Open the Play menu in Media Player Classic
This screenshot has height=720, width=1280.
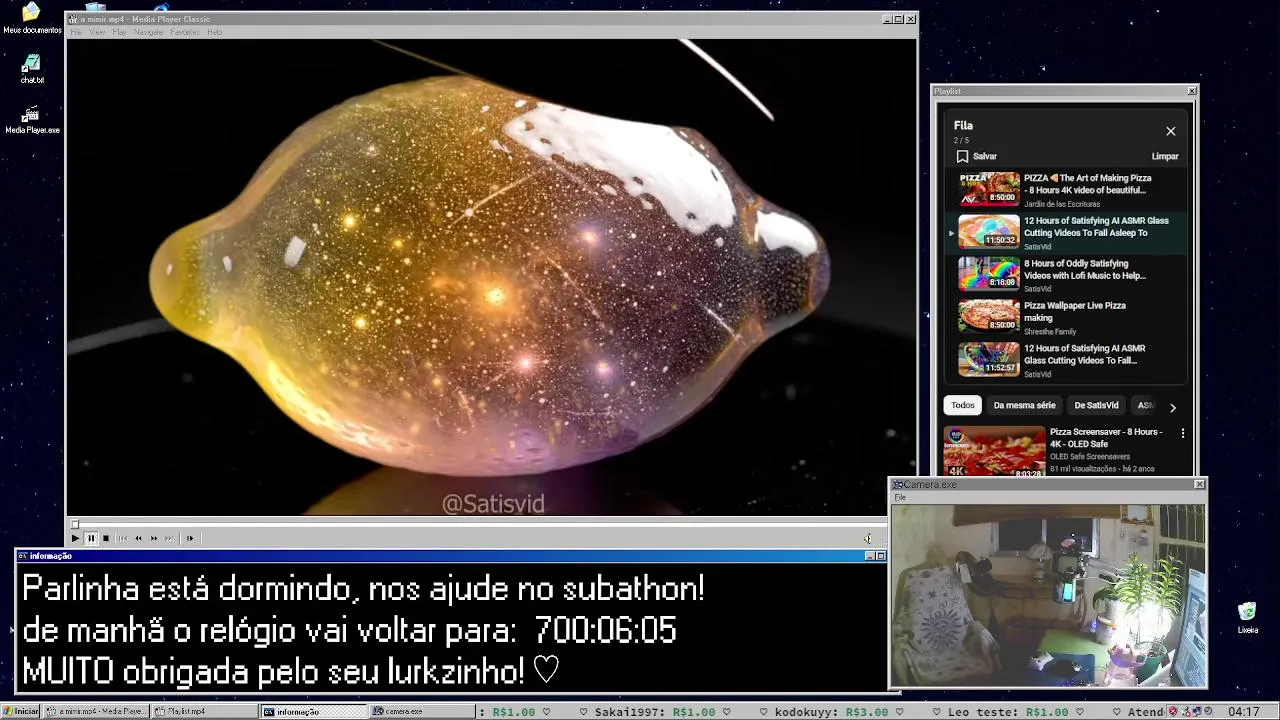tap(119, 32)
